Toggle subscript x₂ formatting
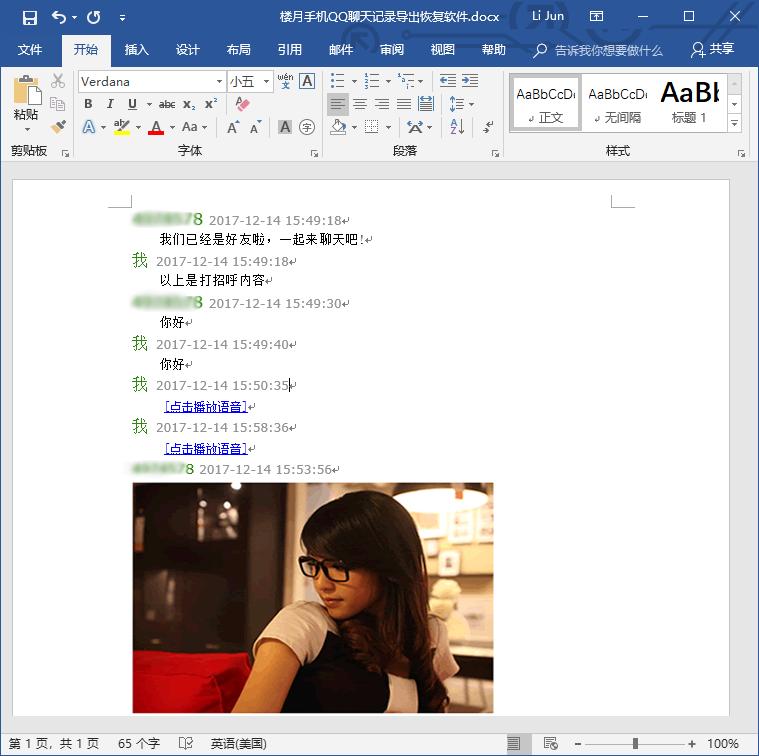Image resolution: width=759 pixels, height=756 pixels. coord(189,104)
